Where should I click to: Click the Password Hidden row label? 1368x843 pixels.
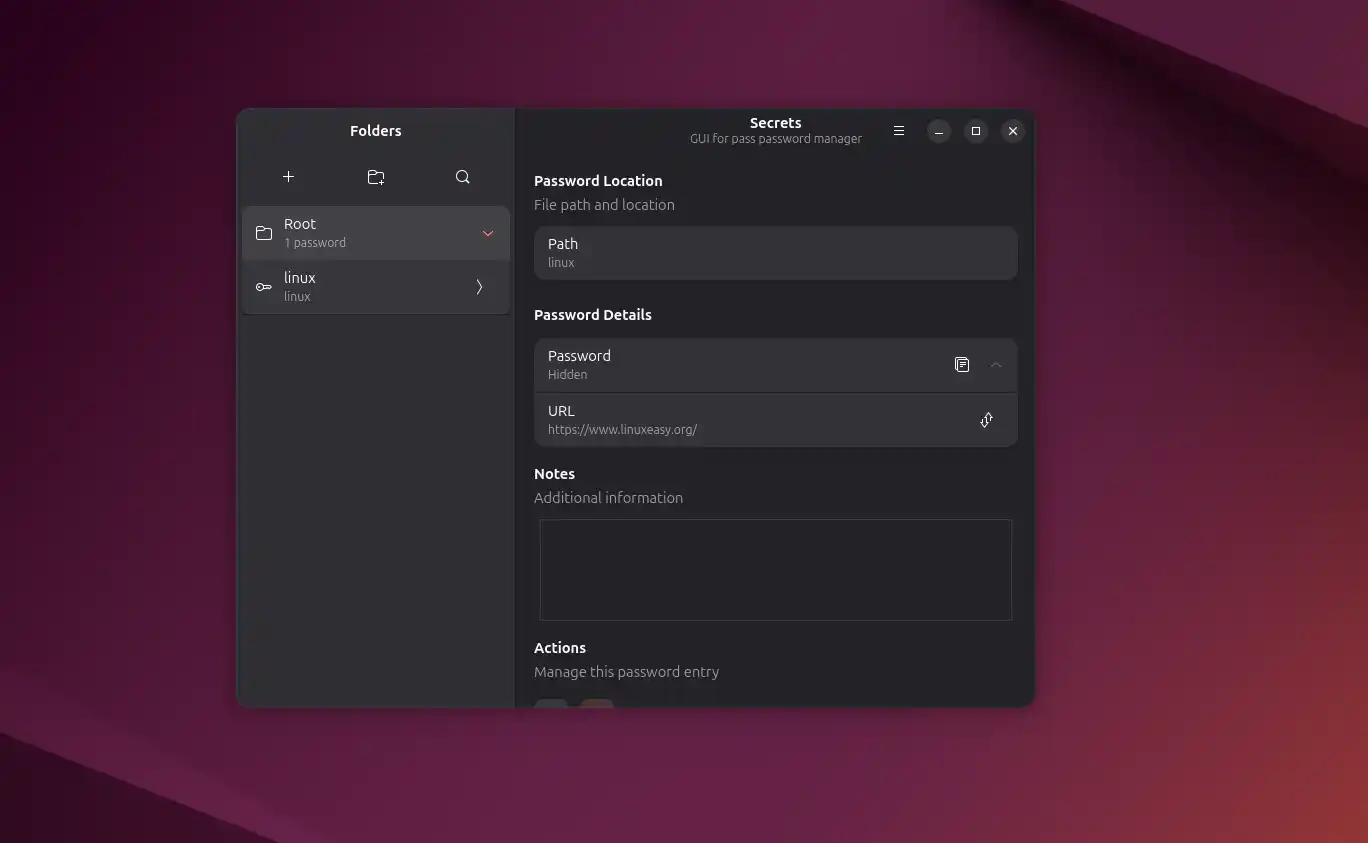(579, 364)
